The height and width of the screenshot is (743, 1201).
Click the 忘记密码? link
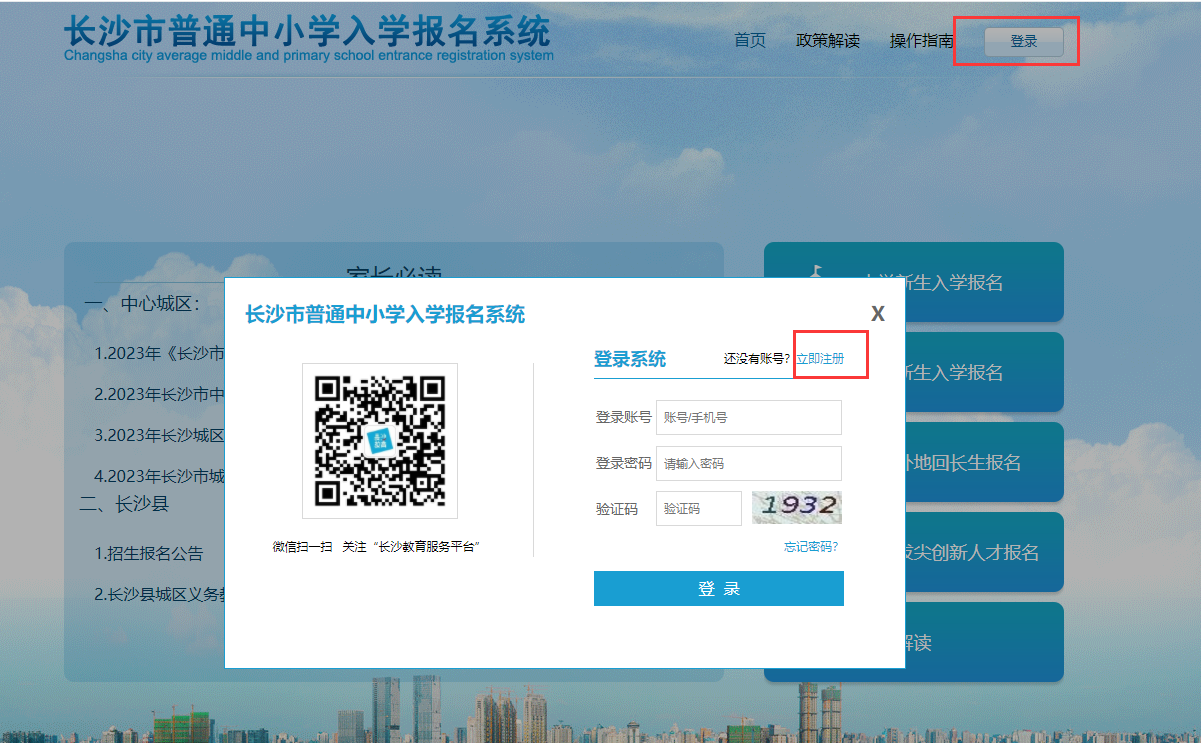pyautogui.click(x=810, y=547)
